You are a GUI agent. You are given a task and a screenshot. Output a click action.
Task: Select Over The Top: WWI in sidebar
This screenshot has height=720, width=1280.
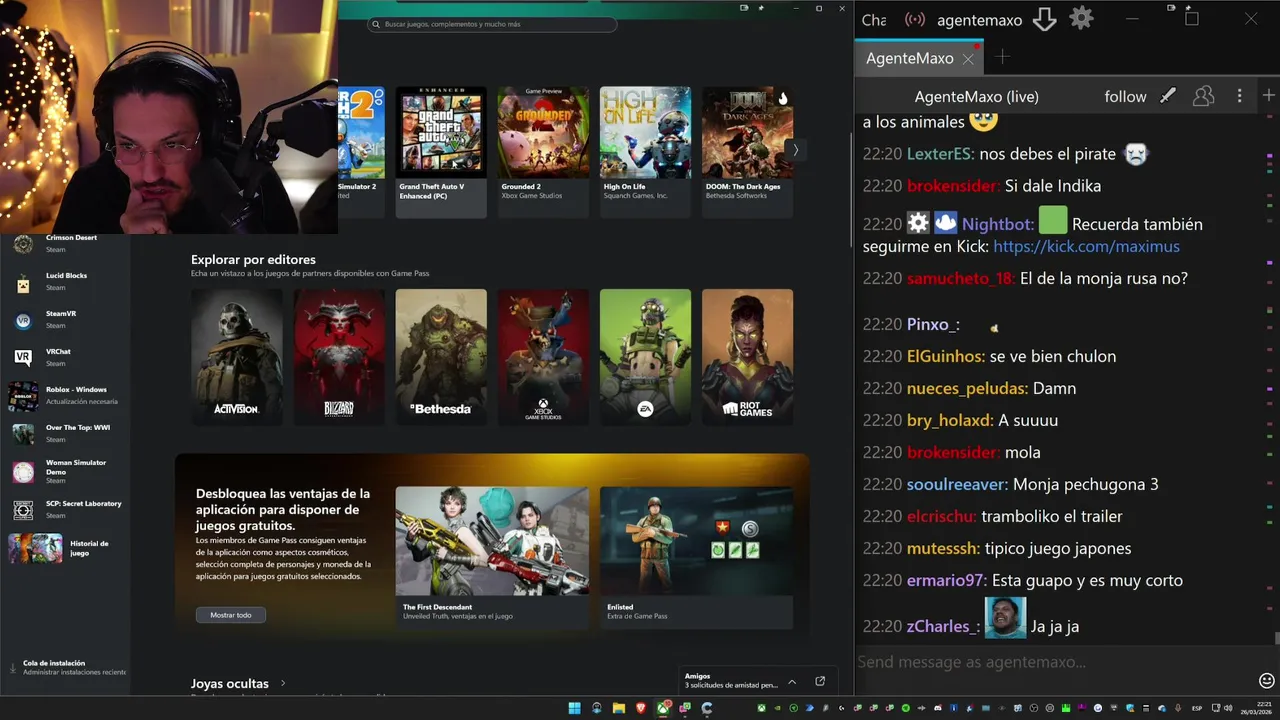pyautogui.click(x=66, y=433)
